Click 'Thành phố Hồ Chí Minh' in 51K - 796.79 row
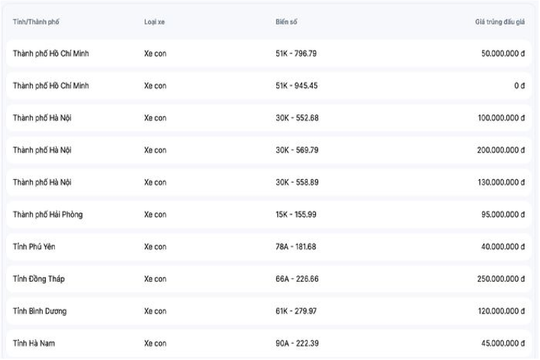 (x=51, y=53)
